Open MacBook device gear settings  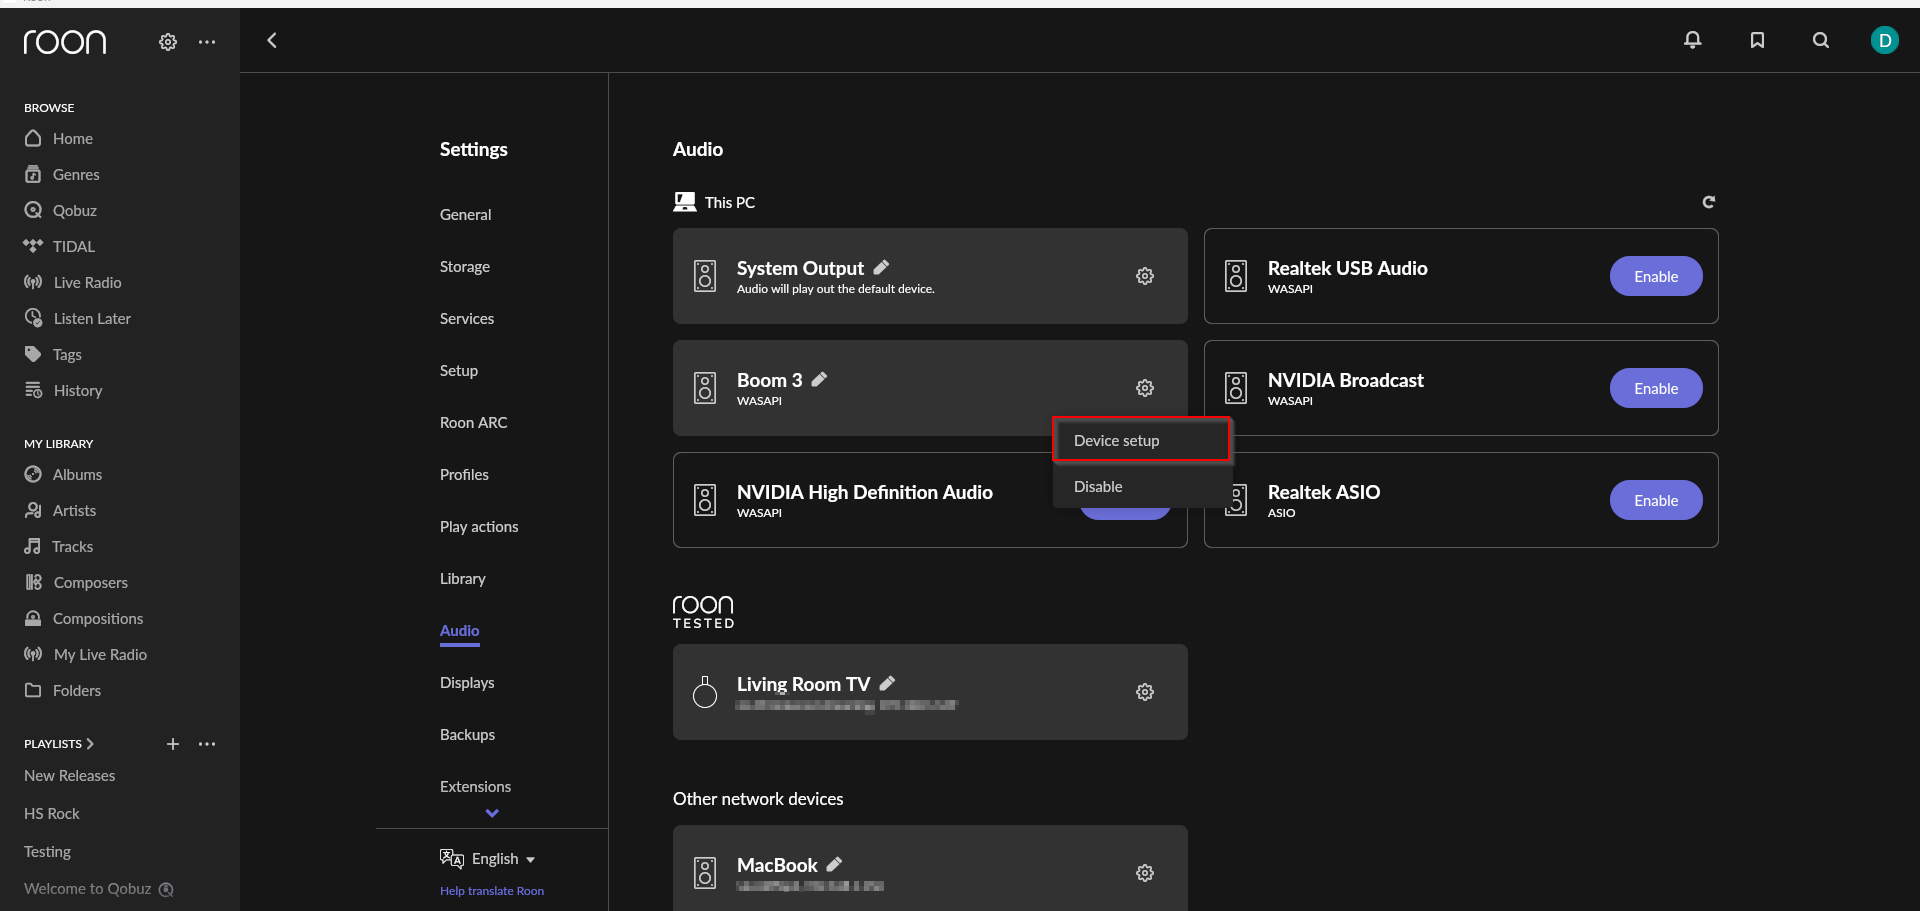[x=1145, y=873]
